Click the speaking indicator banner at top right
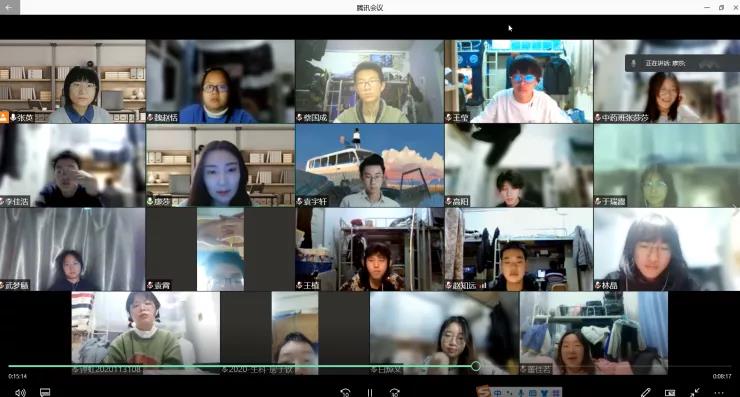Image resolution: width=740 pixels, height=397 pixels. pos(682,63)
